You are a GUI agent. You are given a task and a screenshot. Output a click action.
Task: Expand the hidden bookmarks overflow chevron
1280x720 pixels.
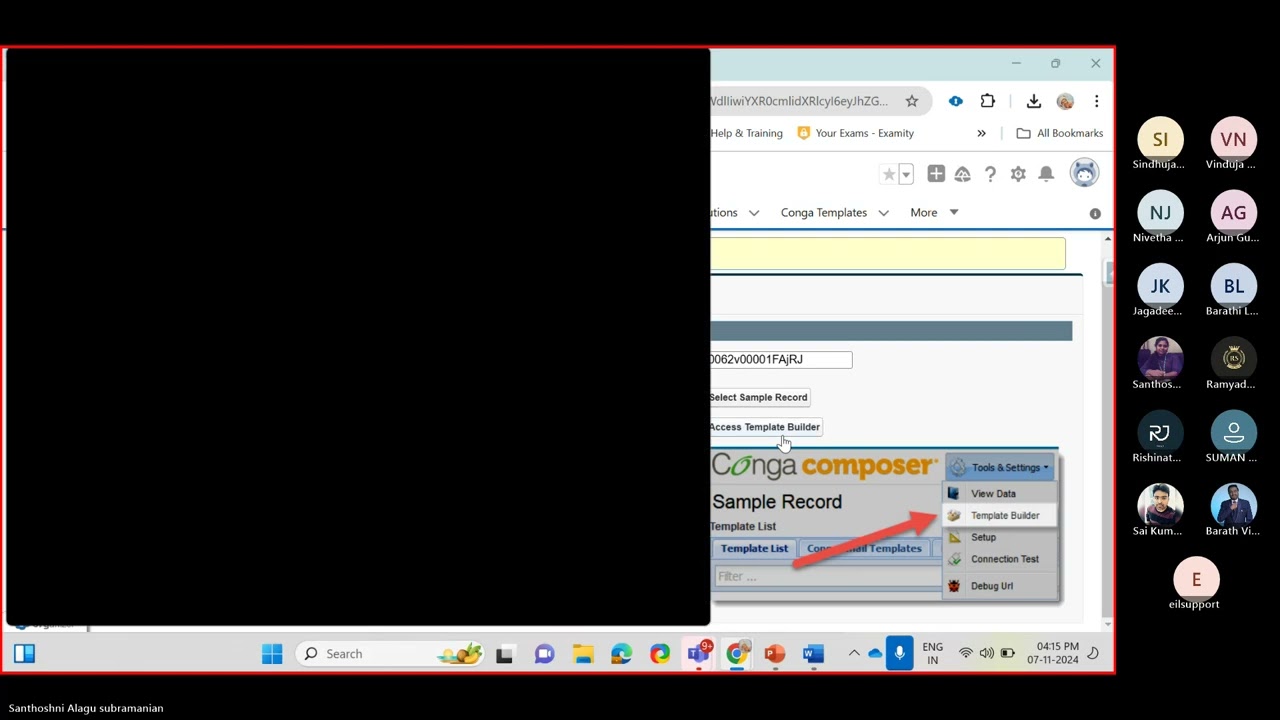(x=981, y=133)
